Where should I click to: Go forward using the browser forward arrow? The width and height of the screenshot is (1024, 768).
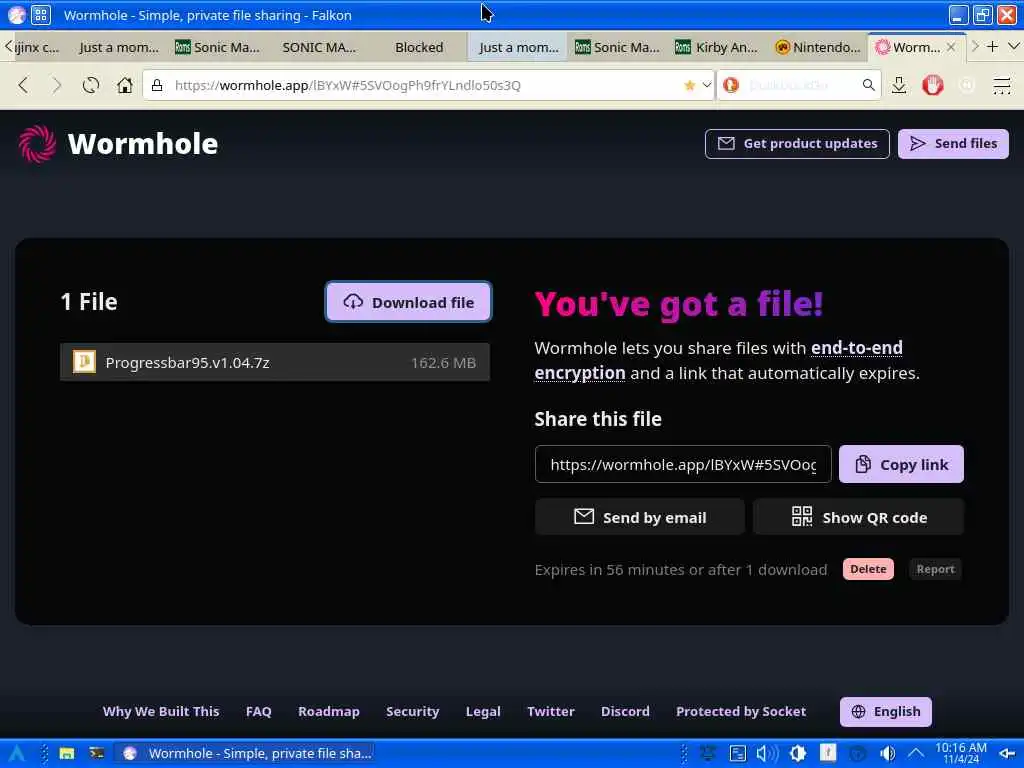[x=57, y=85]
